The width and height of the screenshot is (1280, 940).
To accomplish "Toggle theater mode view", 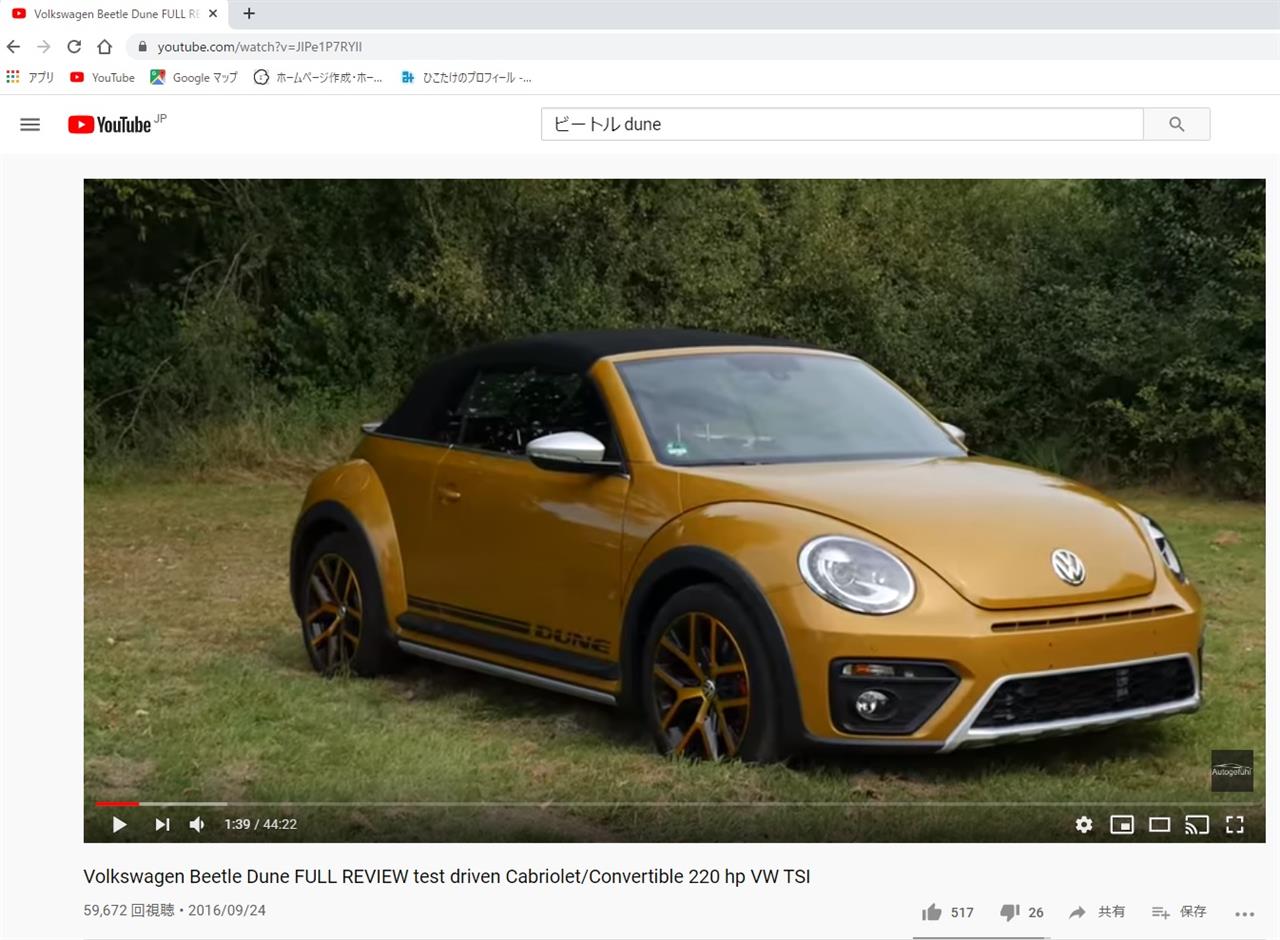I will [x=1159, y=824].
